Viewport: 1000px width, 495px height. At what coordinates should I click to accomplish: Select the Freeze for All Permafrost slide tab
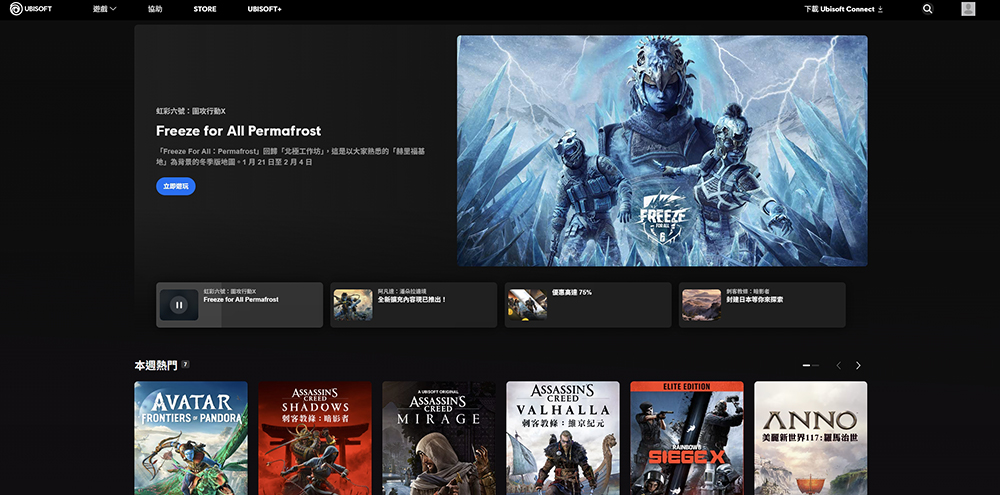coord(239,305)
